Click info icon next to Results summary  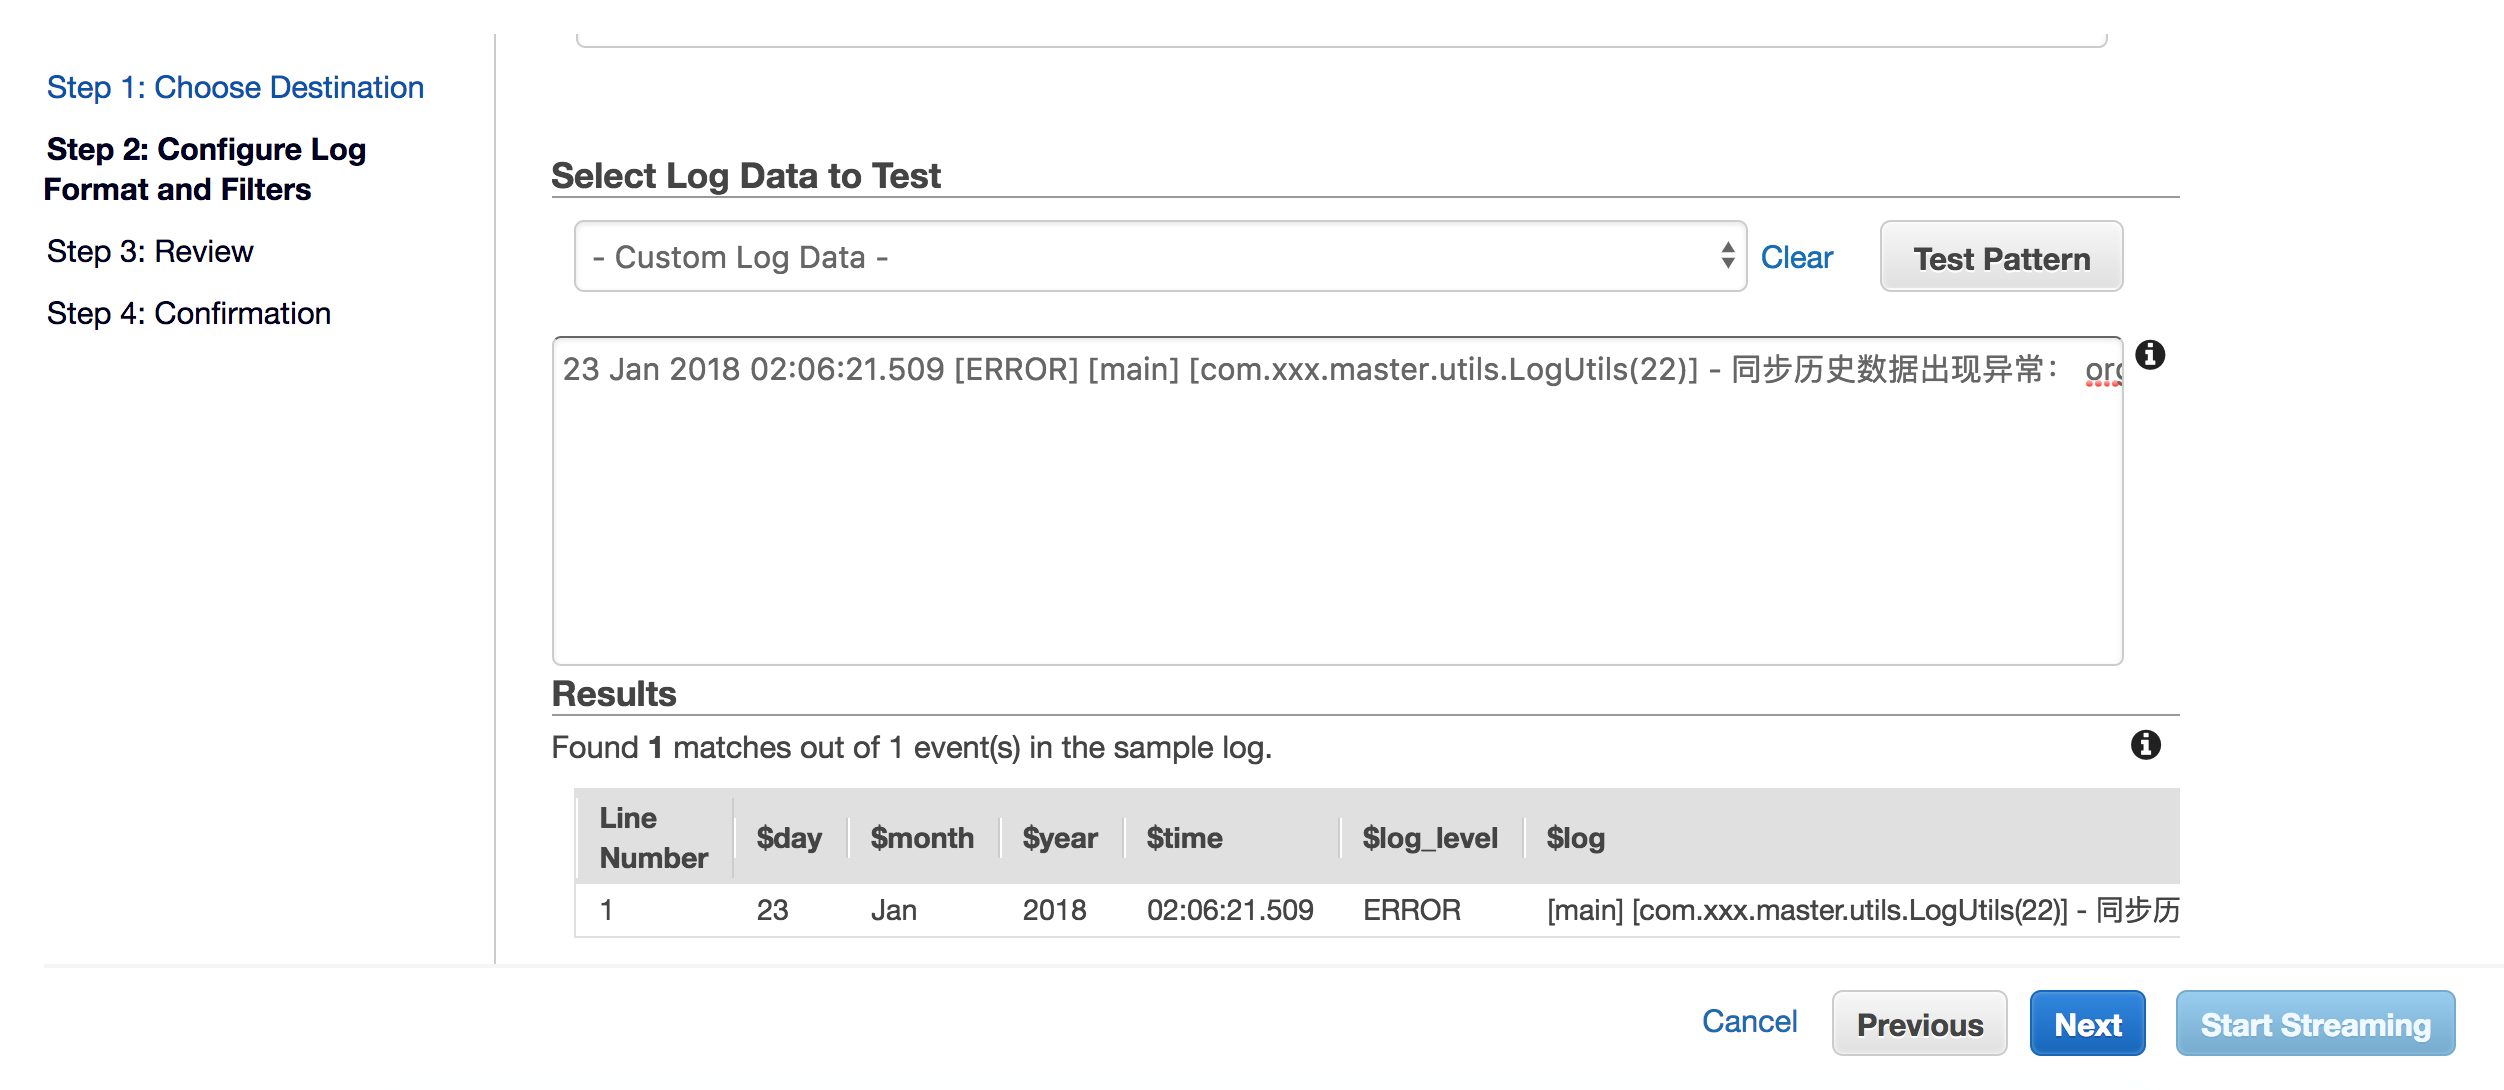point(2145,745)
